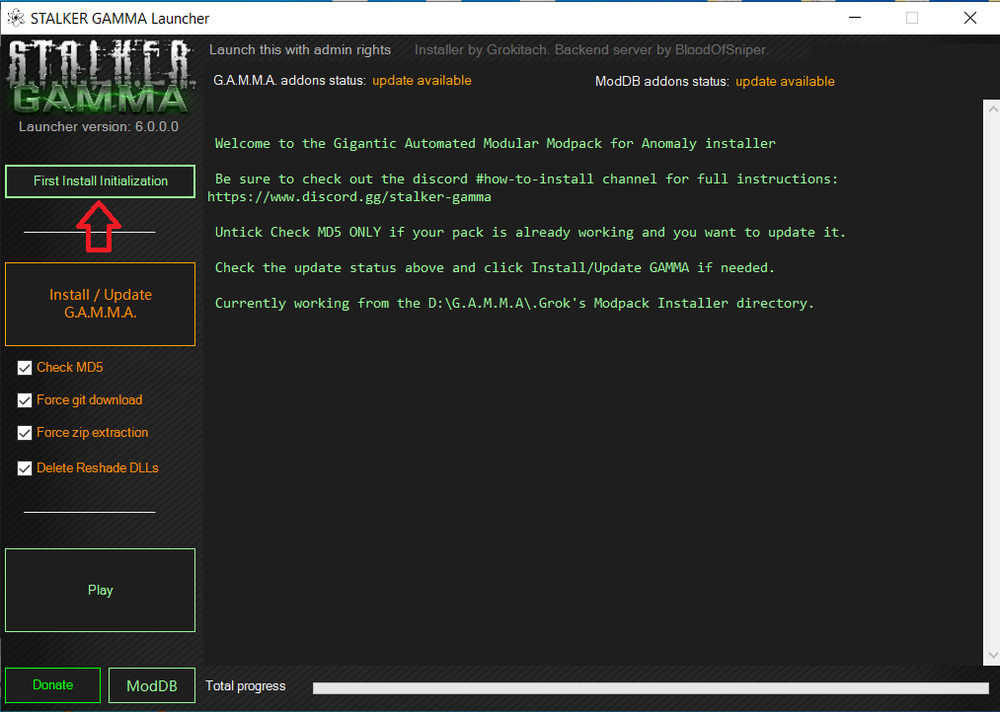Viewport: 1000px width, 712px height.
Task: Open the ModDB button at the bottom
Action: 152,686
